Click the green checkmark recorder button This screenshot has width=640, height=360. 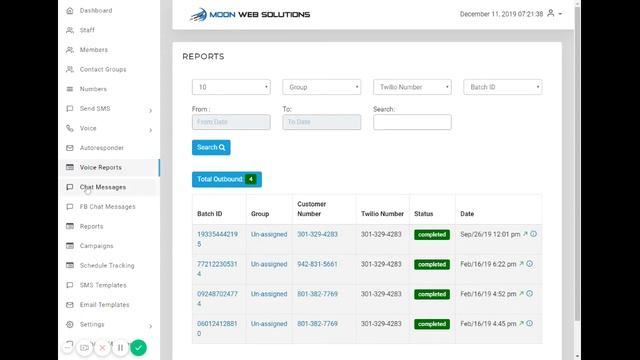[x=138, y=348]
